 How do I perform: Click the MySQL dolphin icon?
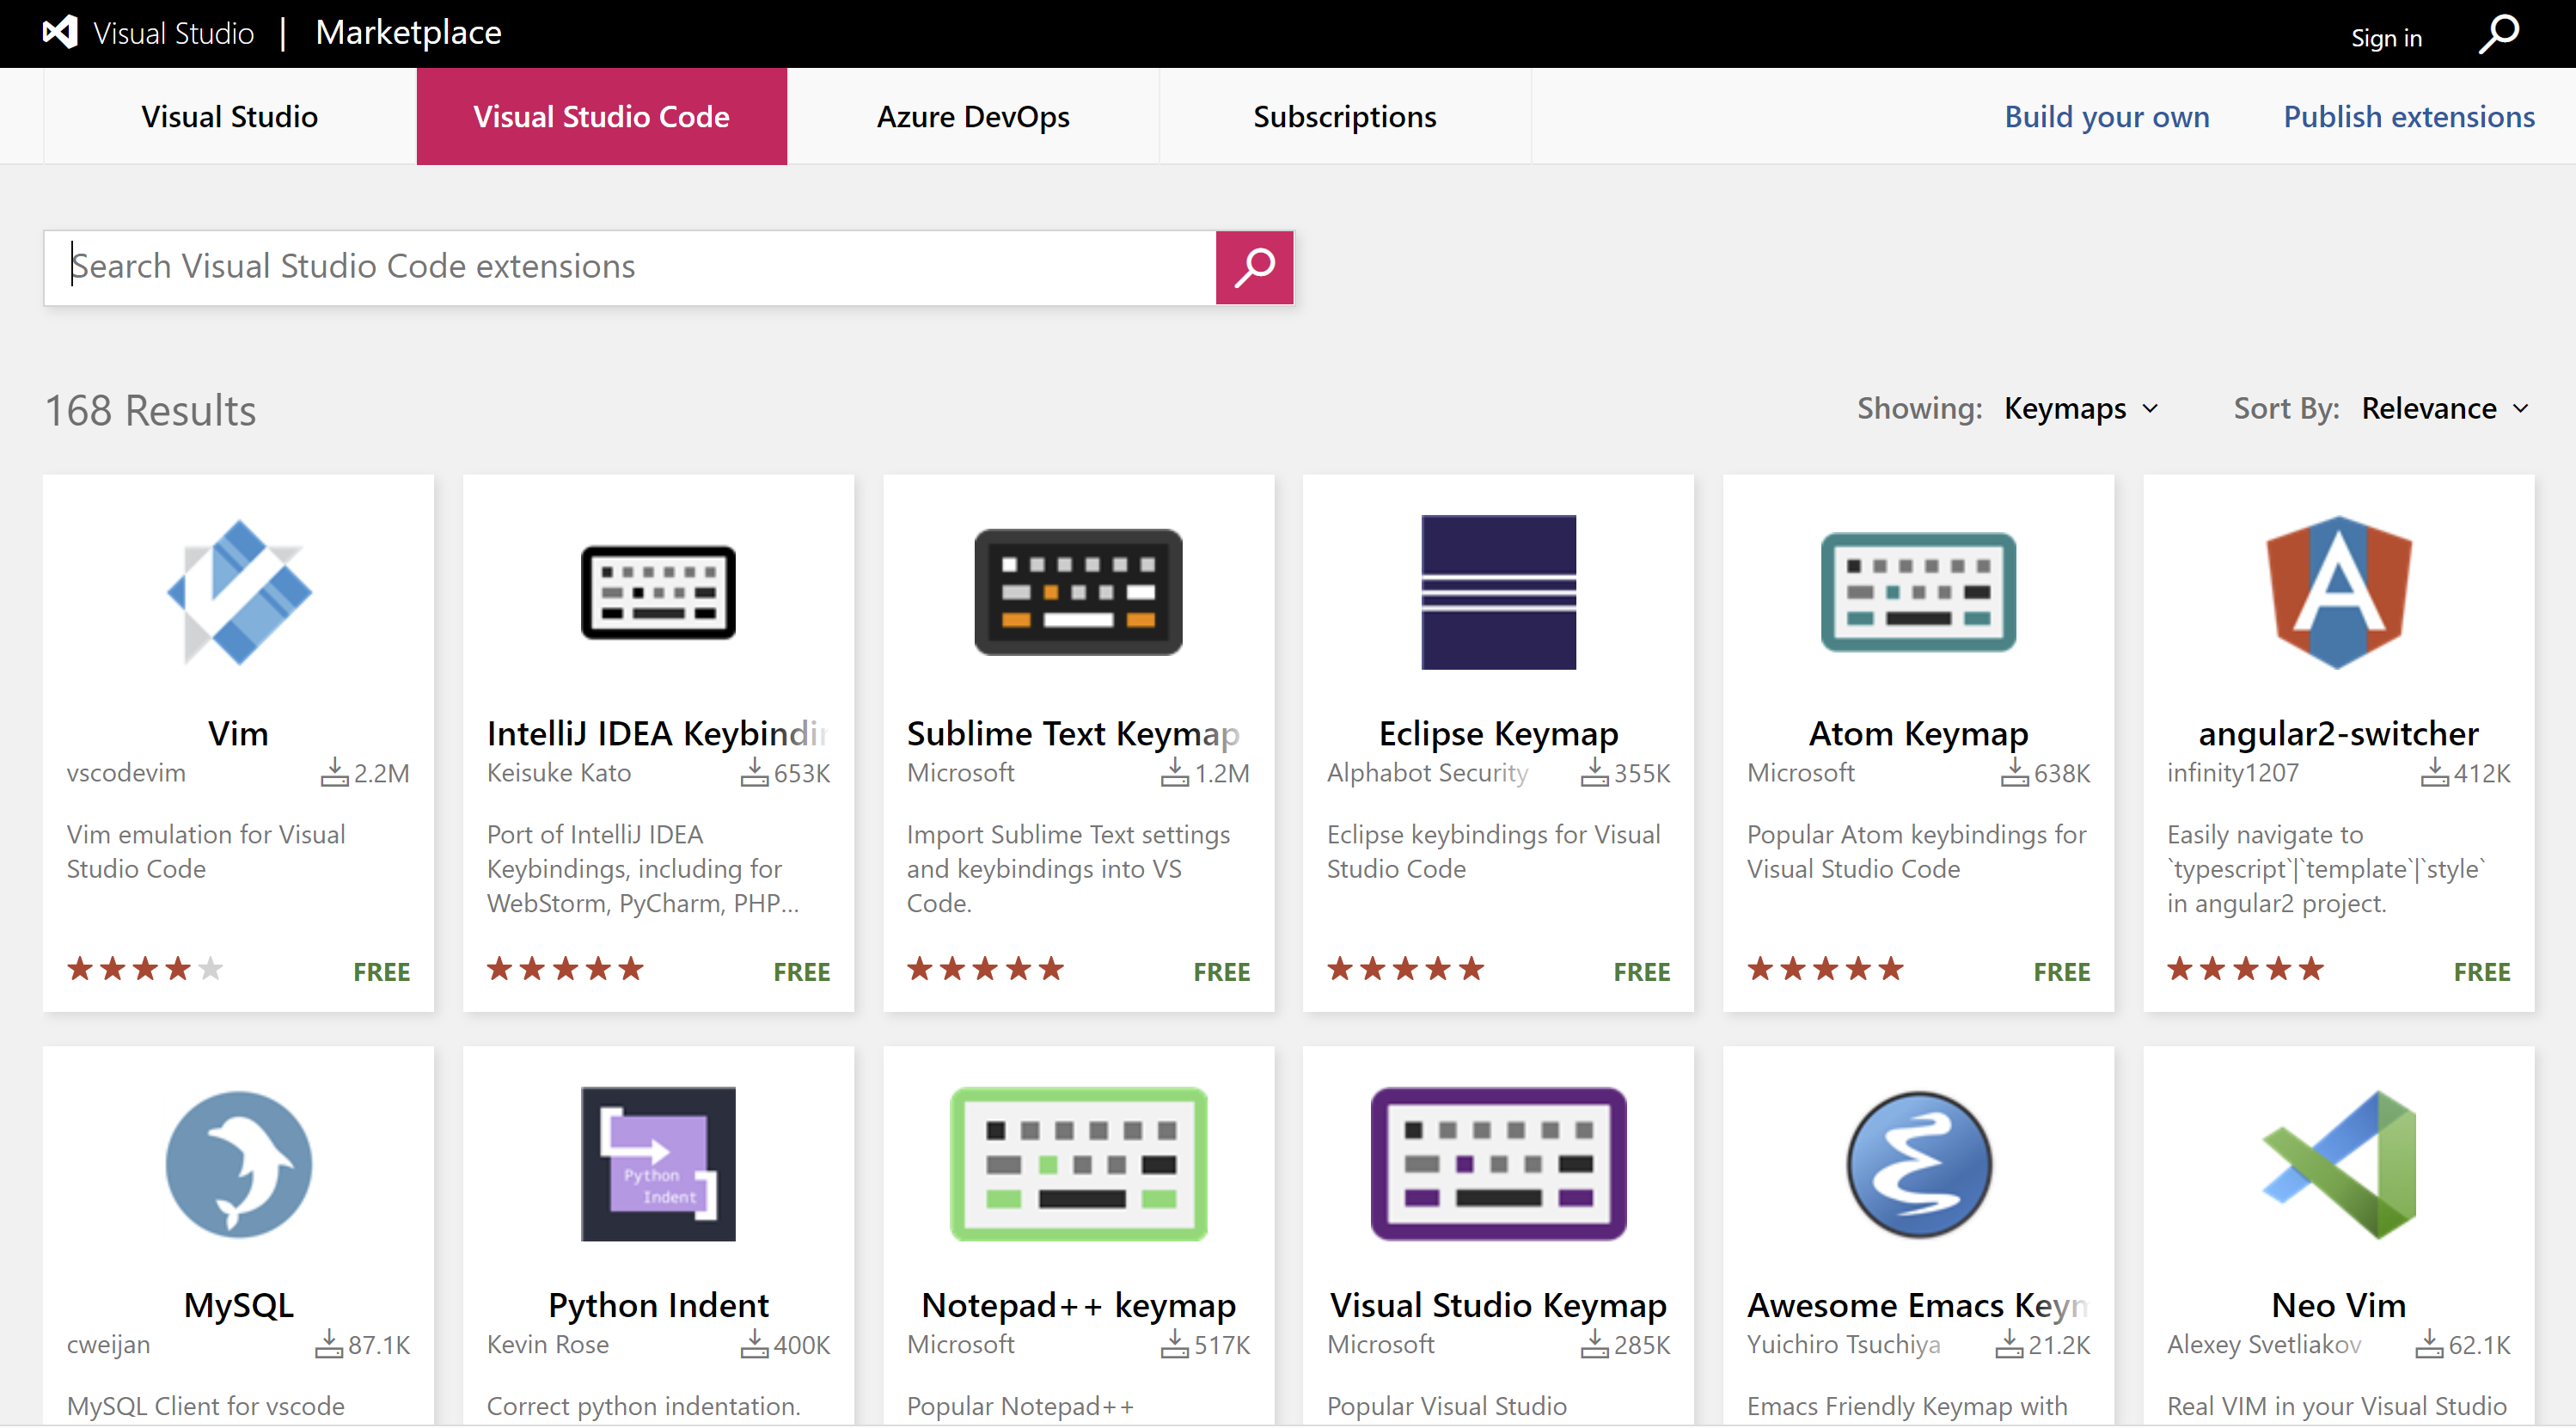click(x=238, y=1164)
